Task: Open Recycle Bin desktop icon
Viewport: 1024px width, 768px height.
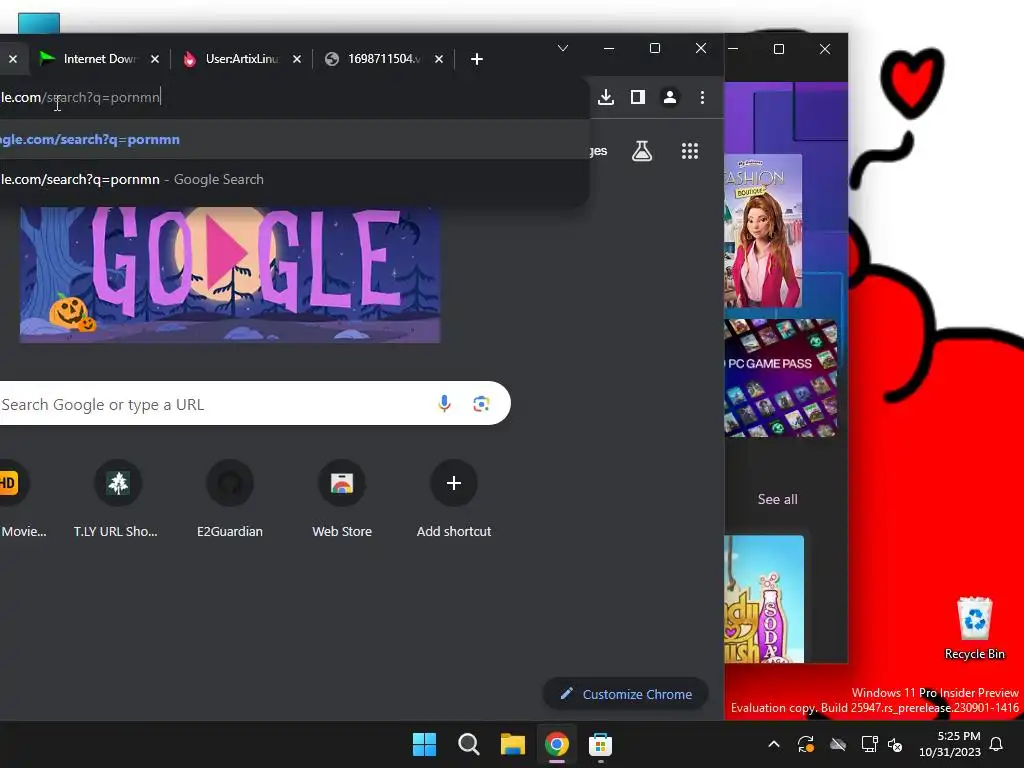Action: click(x=974, y=628)
